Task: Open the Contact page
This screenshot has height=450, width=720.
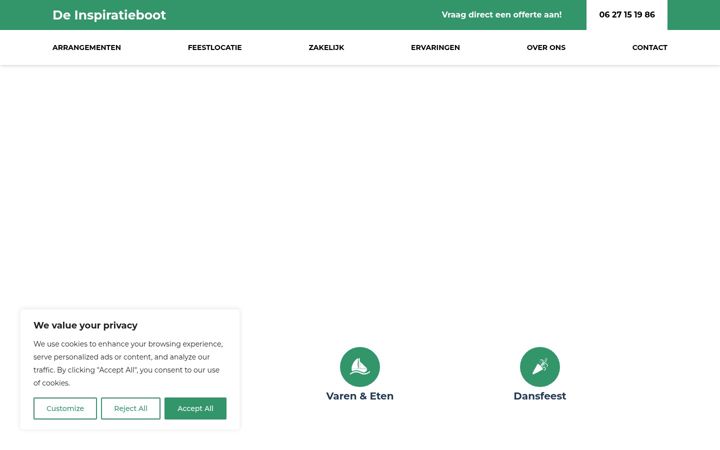Action: pos(650,47)
